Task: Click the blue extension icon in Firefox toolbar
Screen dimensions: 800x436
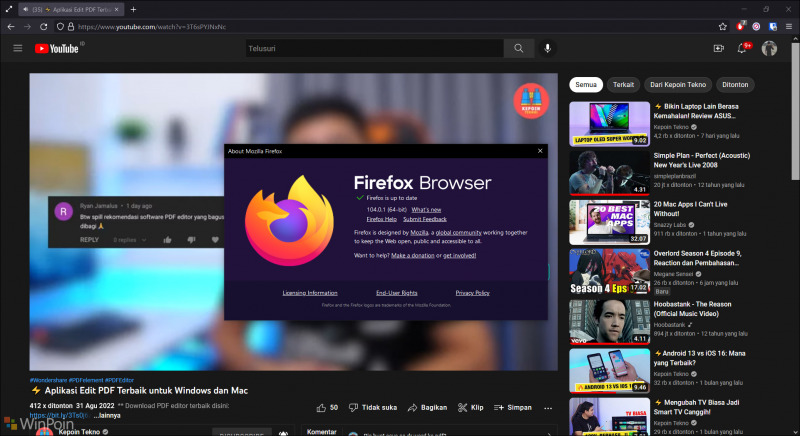Action: tap(773, 27)
